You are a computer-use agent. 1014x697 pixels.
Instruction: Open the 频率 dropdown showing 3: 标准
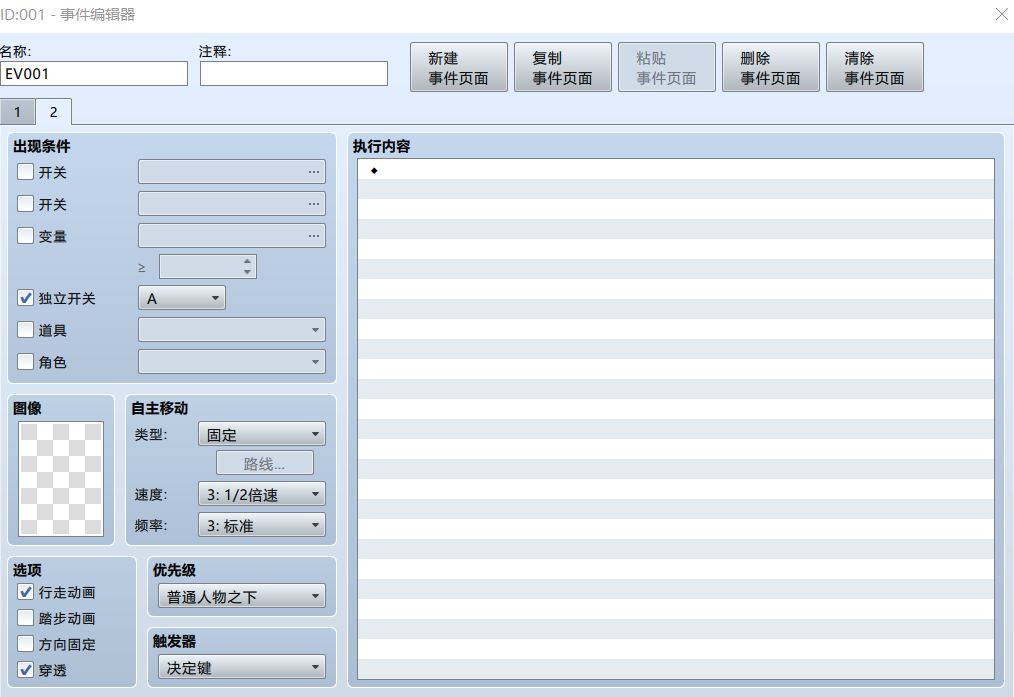pyautogui.click(x=261, y=526)
